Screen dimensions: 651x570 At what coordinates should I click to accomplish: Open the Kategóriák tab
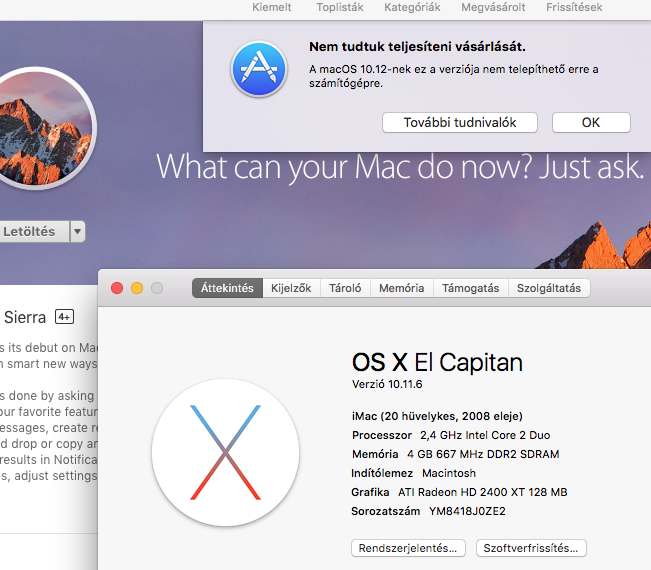(412, 7)
